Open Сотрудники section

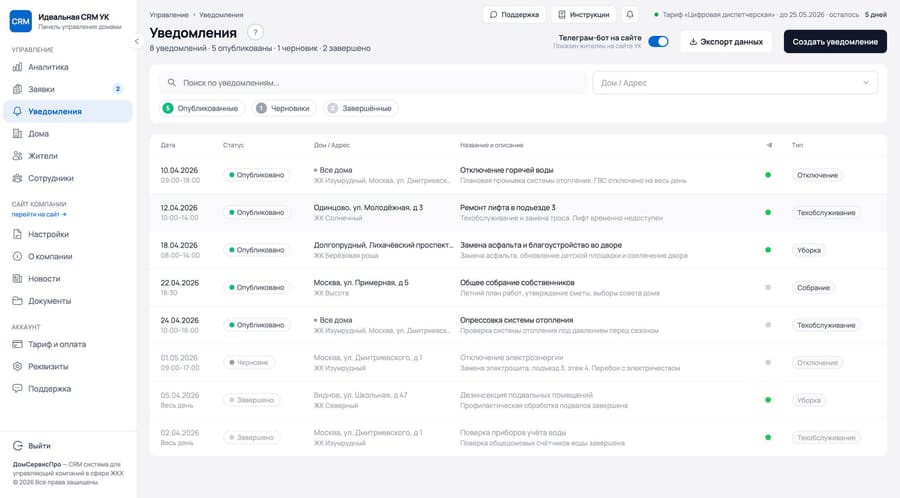pos(68,178)
